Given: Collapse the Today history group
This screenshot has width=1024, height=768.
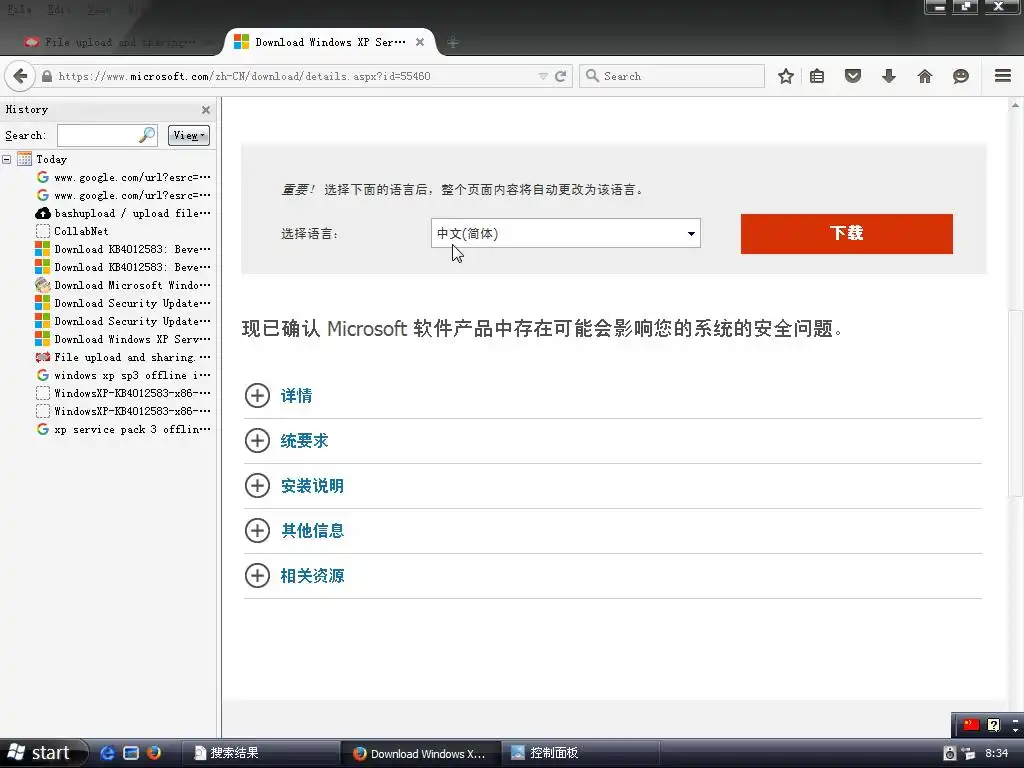Looking at the screenshot, I should point(7,159).
